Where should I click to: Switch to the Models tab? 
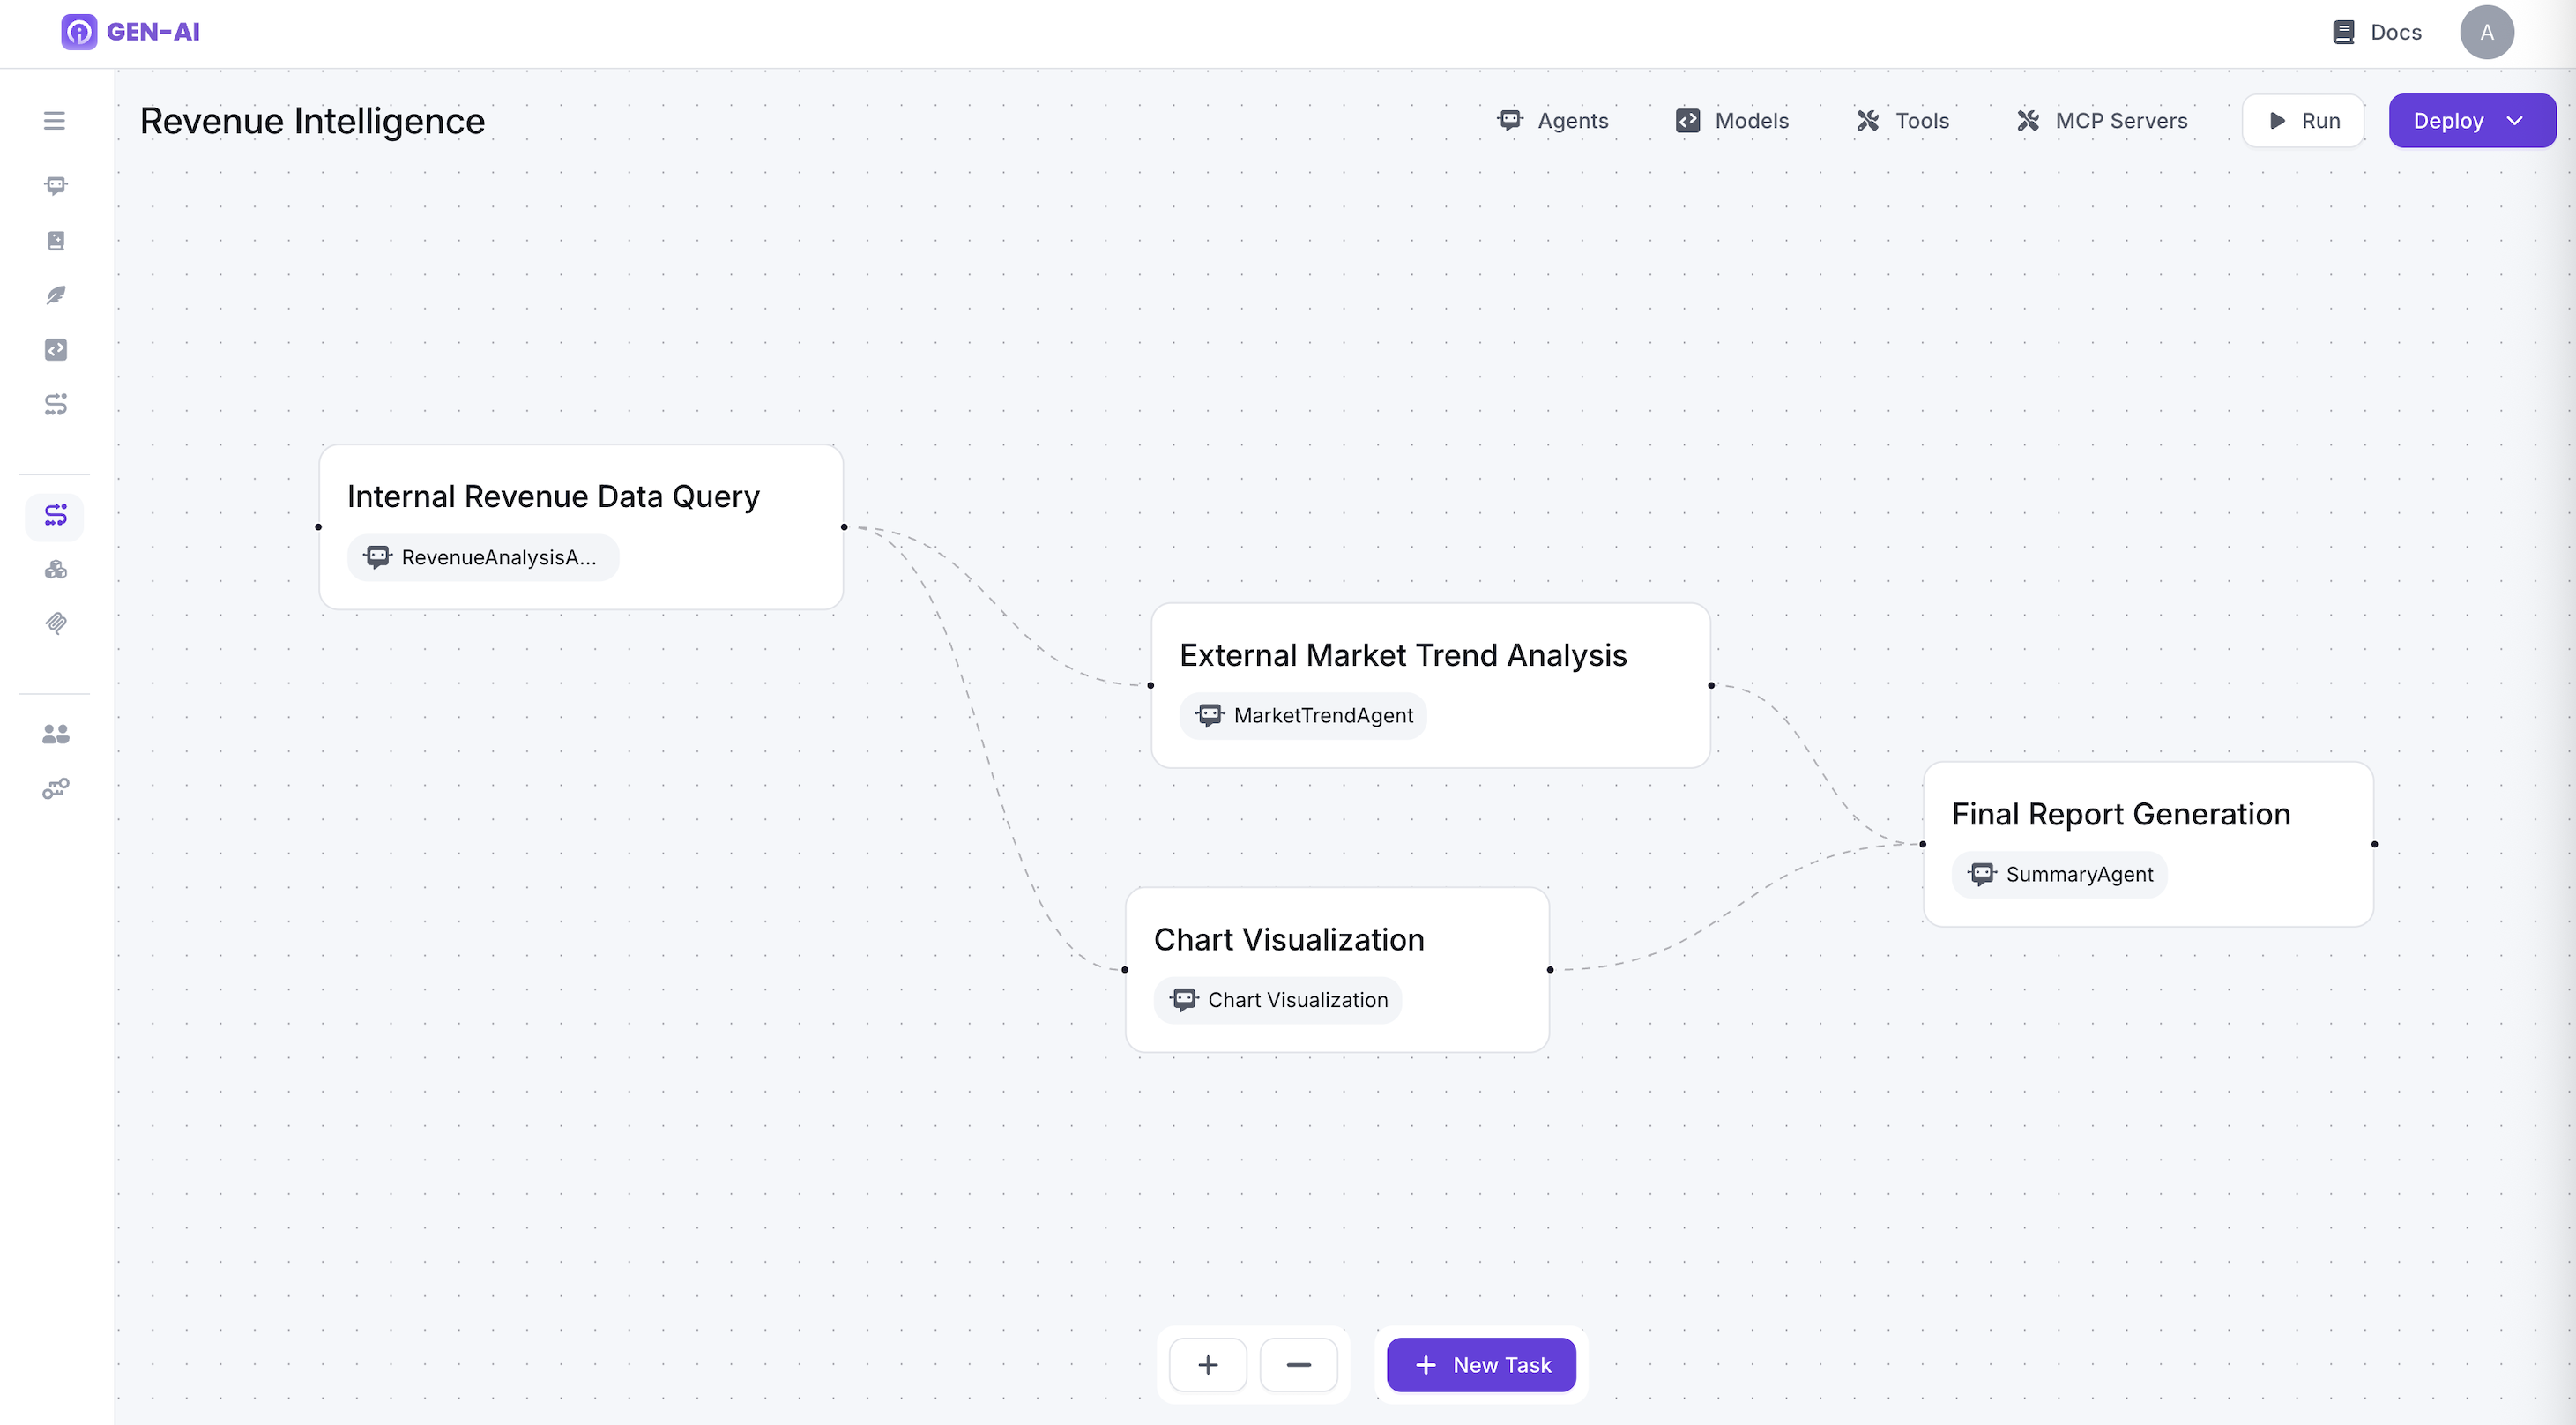pyautogui.click(x=1731, y=120)
